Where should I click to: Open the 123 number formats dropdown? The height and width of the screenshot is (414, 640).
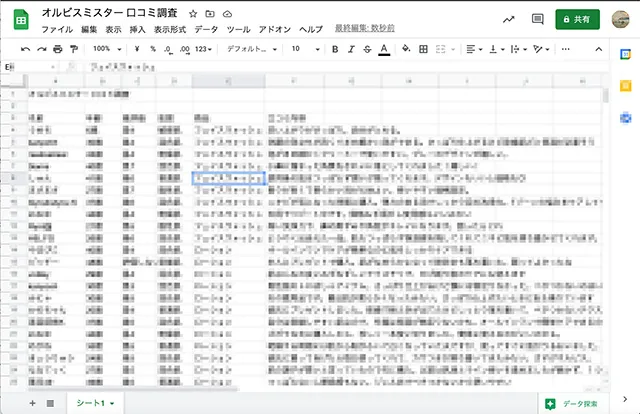203,49
